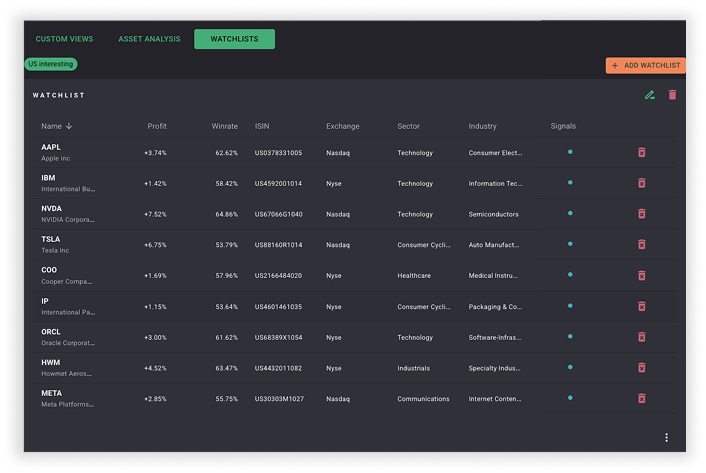The width and height of the screenshot is (706, 473).
Task: Sort by Exchange column header
Action: click(x=343, y=126)
